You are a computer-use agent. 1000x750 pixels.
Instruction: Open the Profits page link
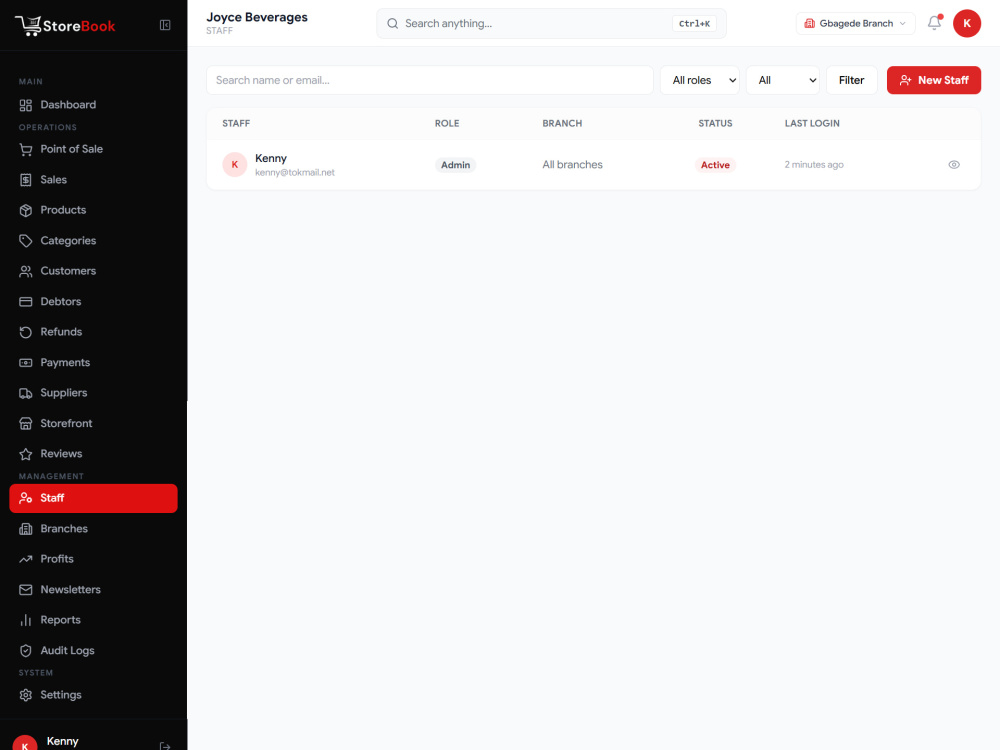(93, 559)
